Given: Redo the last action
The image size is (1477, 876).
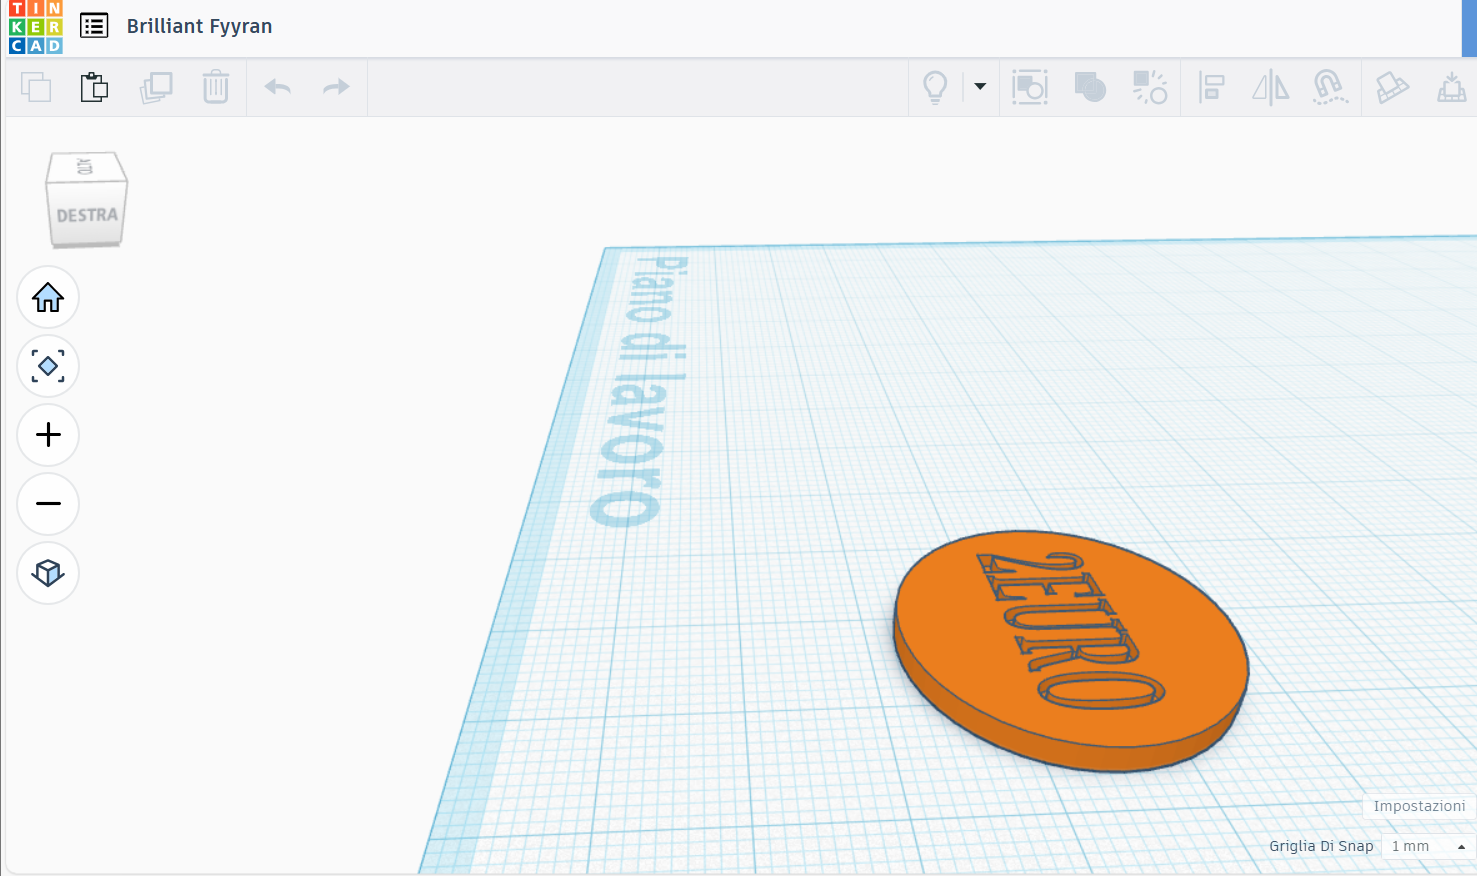Looking at the screenshot, I should coord(336,87).
